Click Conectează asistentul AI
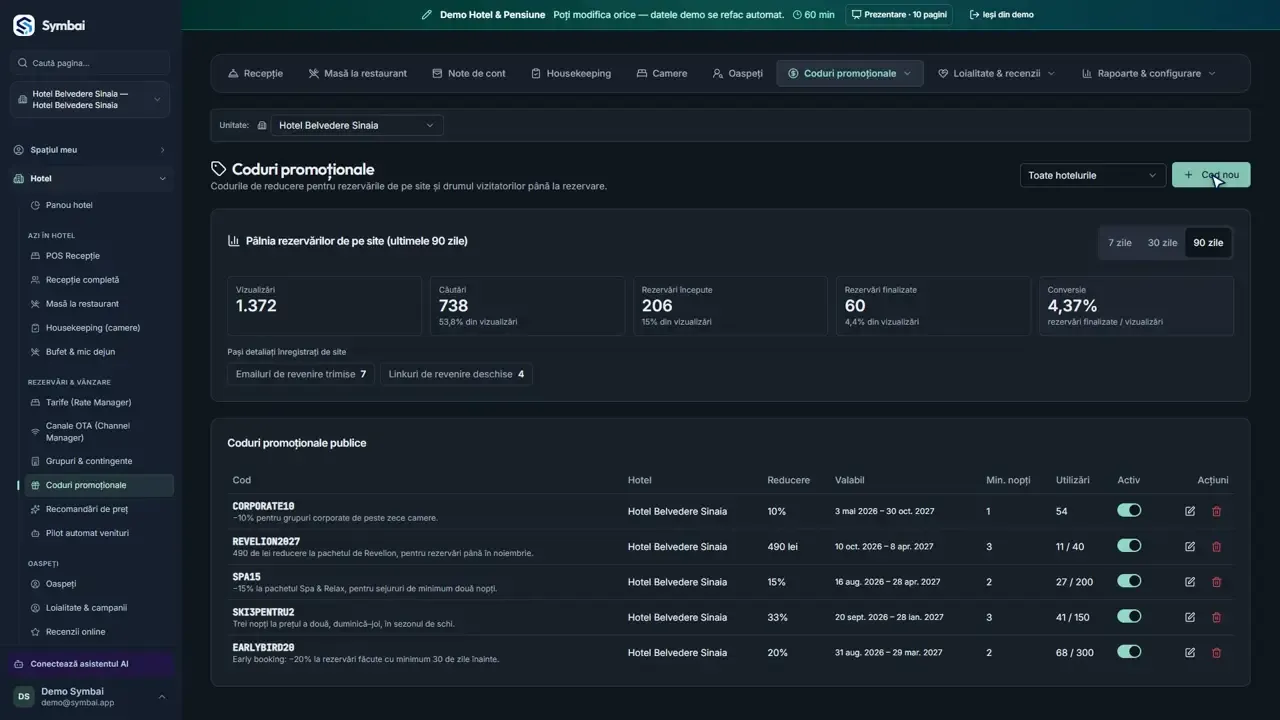 point(91,664)
